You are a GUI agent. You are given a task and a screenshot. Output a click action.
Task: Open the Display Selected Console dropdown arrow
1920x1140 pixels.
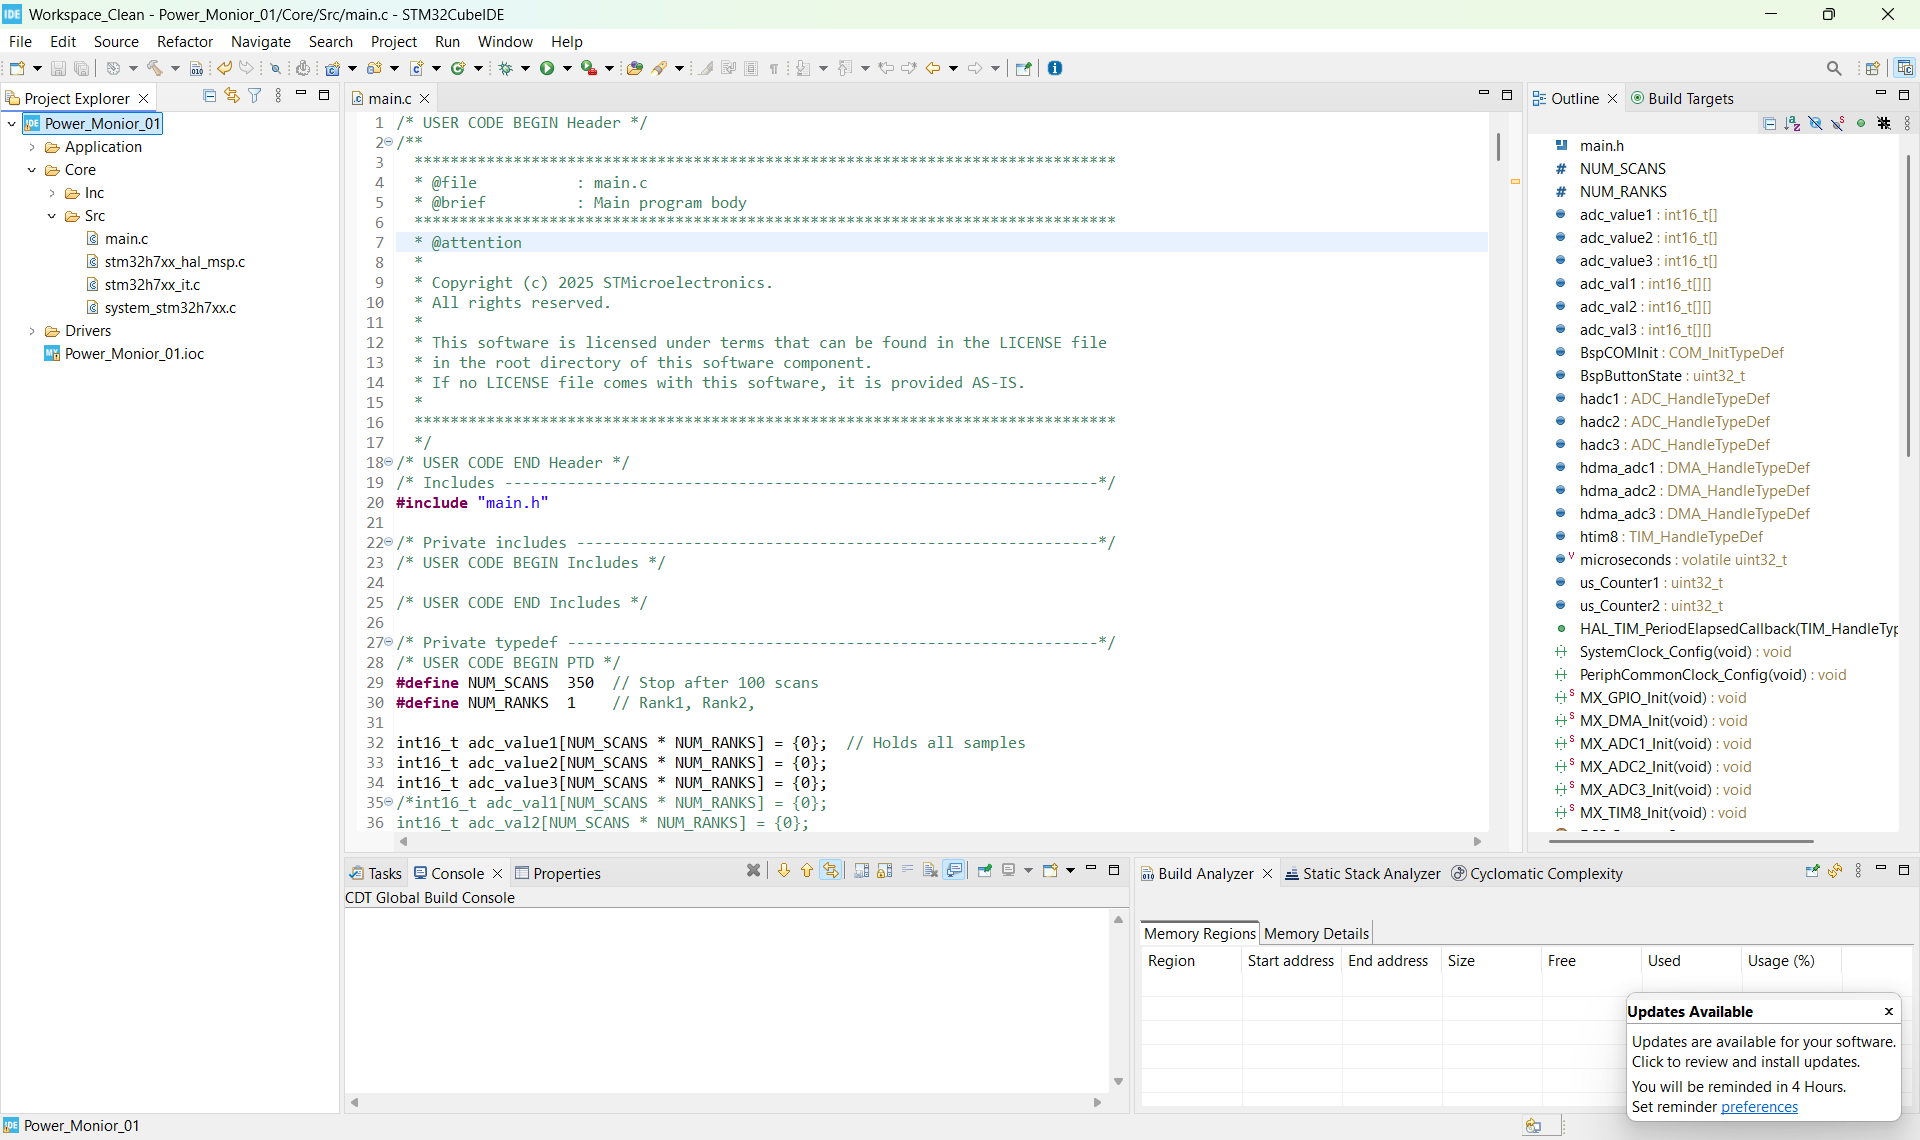coord(1027,871)
